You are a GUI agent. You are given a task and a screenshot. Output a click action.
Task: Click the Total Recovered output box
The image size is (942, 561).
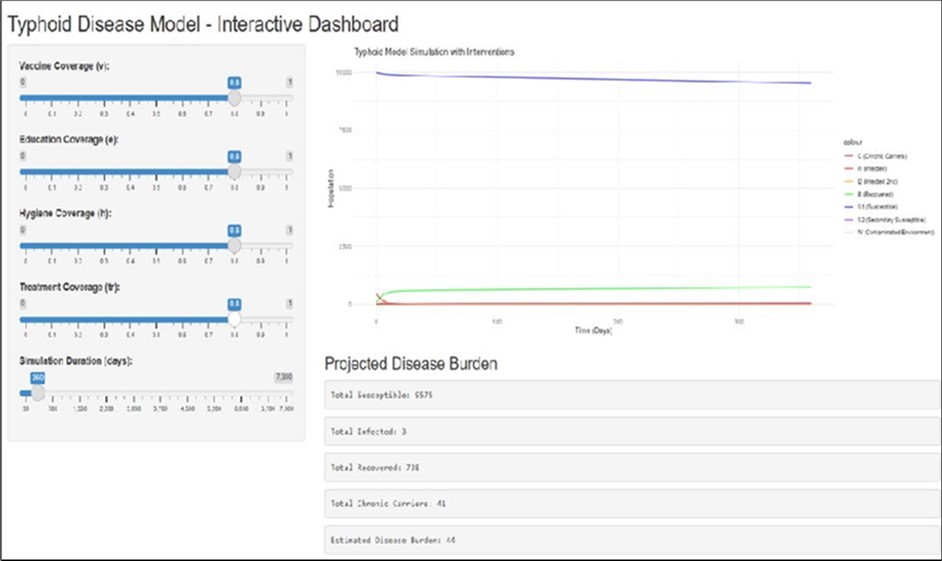(630, 467)
